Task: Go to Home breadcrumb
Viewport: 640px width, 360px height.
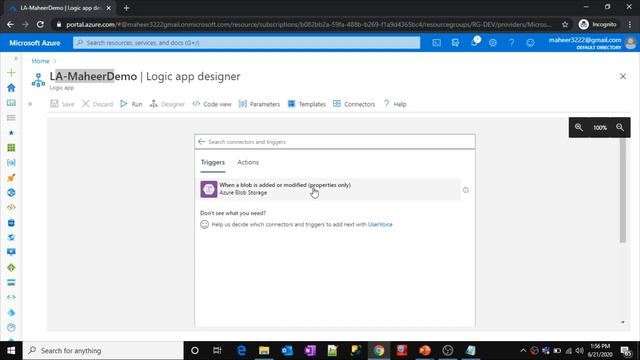Action: pos(40,61)
